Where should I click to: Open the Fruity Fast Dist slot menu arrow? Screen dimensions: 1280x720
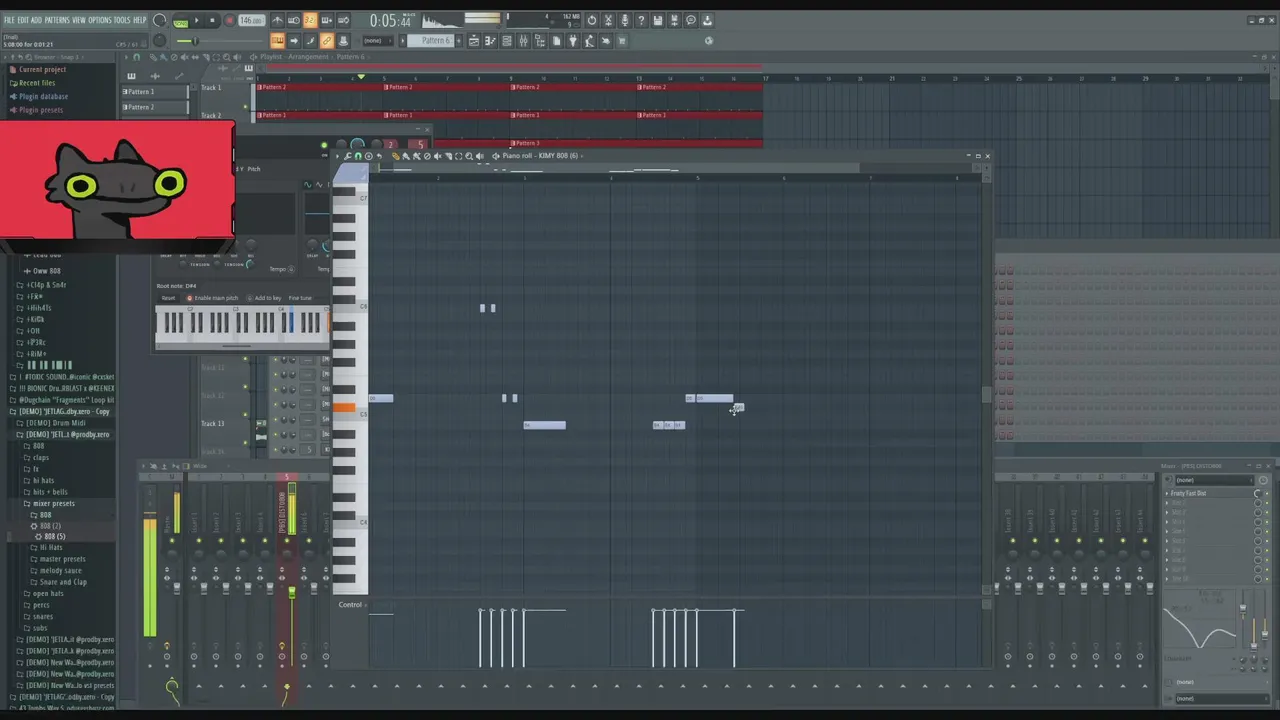(x=1168, y=493)
